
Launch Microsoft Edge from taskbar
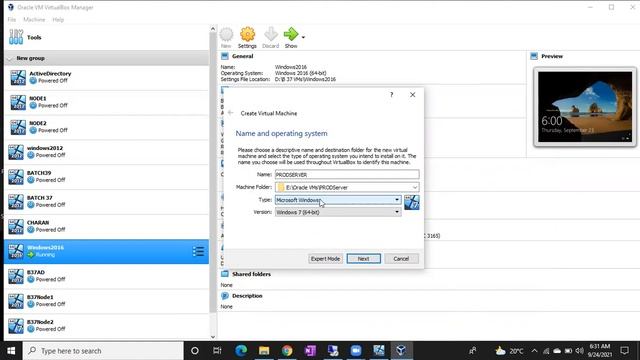pos(241,351)
